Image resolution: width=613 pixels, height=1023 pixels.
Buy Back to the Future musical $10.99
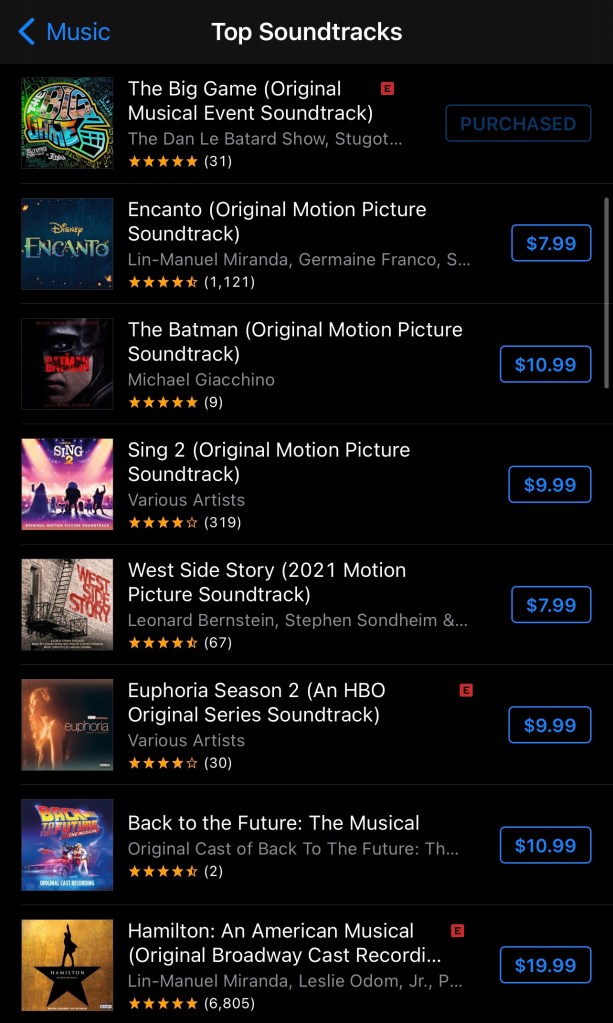point(545,845)
